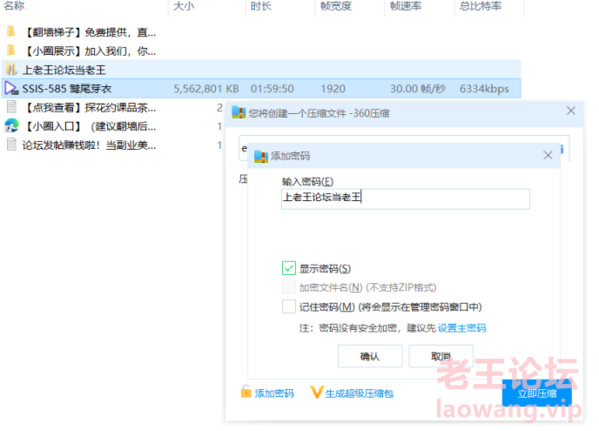Image resolution: width=599 pixels, height=431 pixels.
Task: Sort files by the 大小 column header
Action: pyautogui.click(x=184, y=6)
